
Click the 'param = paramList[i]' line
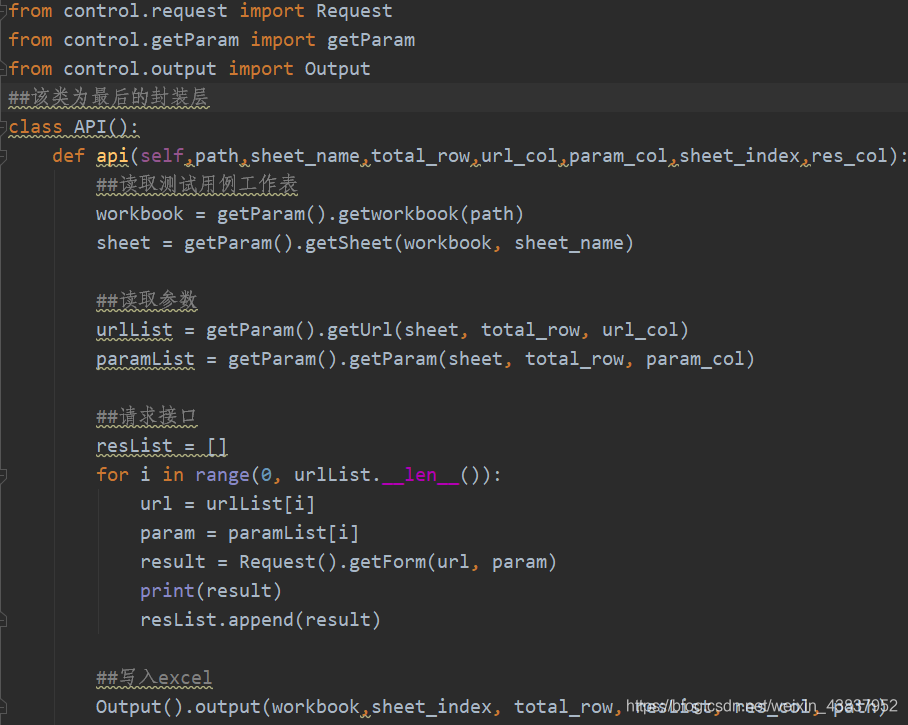coord(250,533)
